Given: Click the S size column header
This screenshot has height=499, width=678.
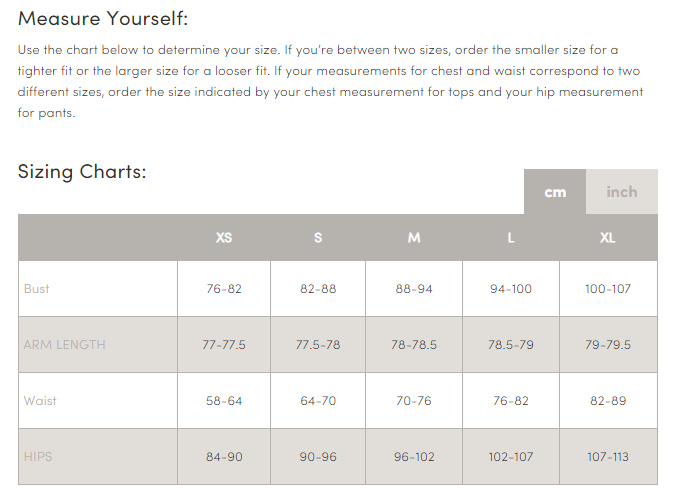Looking at the screenshot, I should (x=318, y=237).
